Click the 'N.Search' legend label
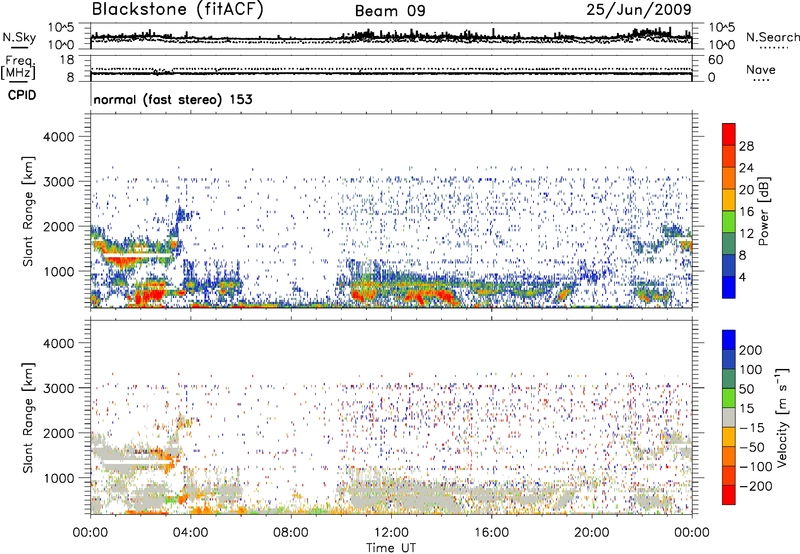 pyautogui.click(x=772, y=37)
